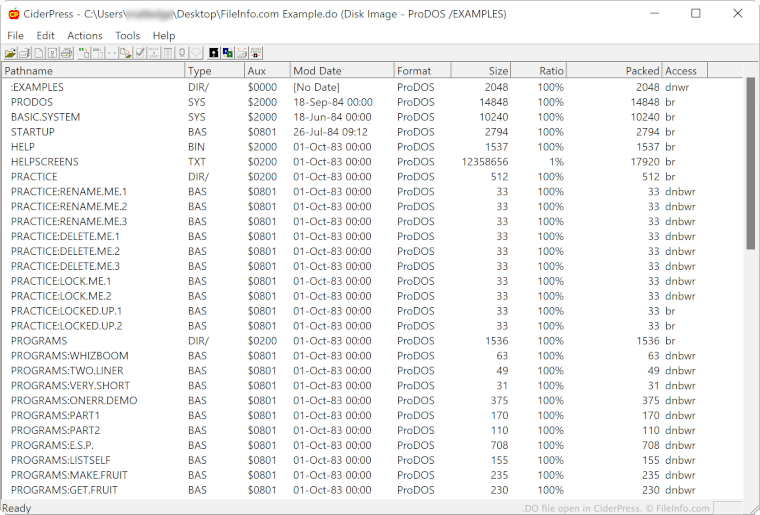
Task: Click the vertical scrollbar thumb
Action: [x=751, y=164]
